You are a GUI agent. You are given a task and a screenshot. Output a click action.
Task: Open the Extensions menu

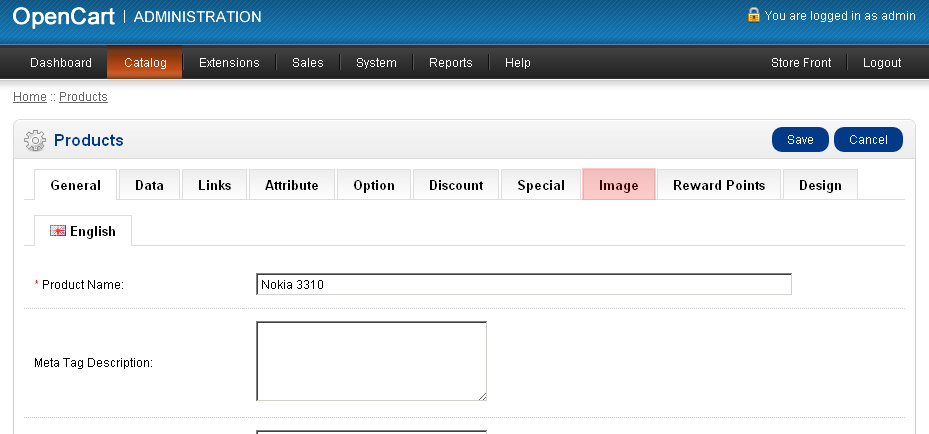(229, 63)
